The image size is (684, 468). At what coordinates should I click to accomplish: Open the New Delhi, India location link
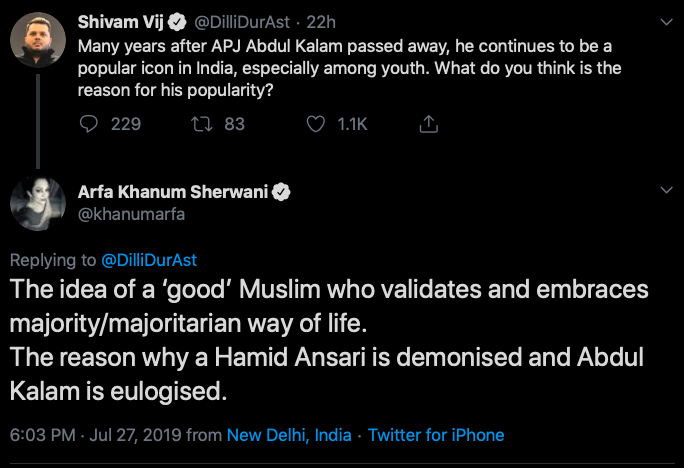point(289,435)
